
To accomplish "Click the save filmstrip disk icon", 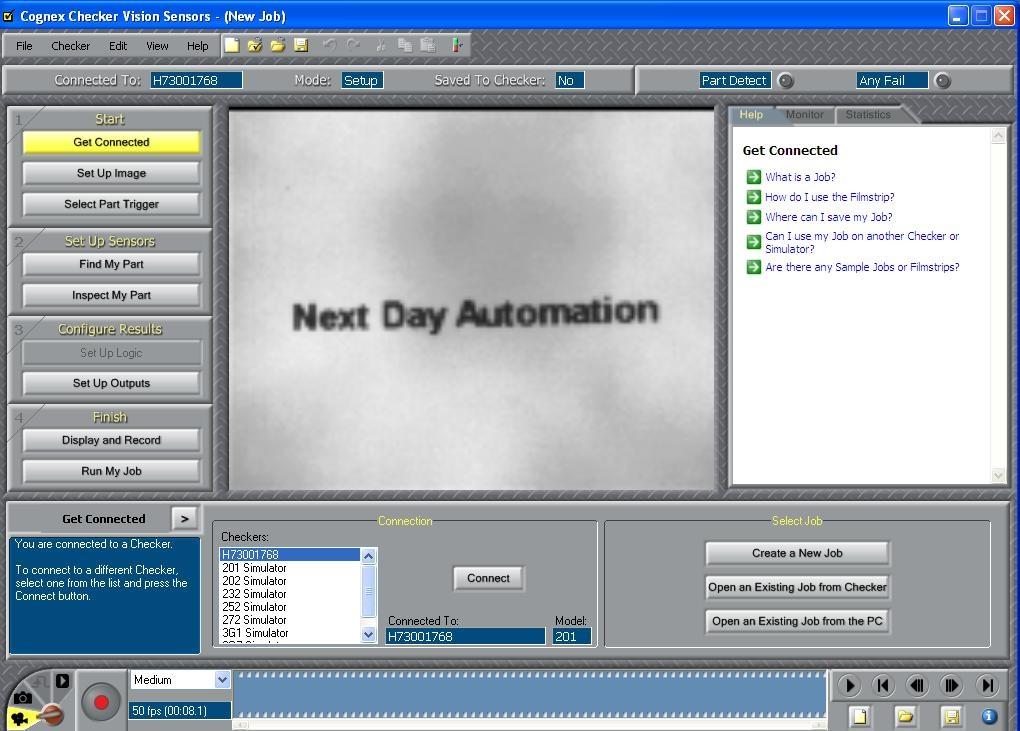I will point(951,716).
